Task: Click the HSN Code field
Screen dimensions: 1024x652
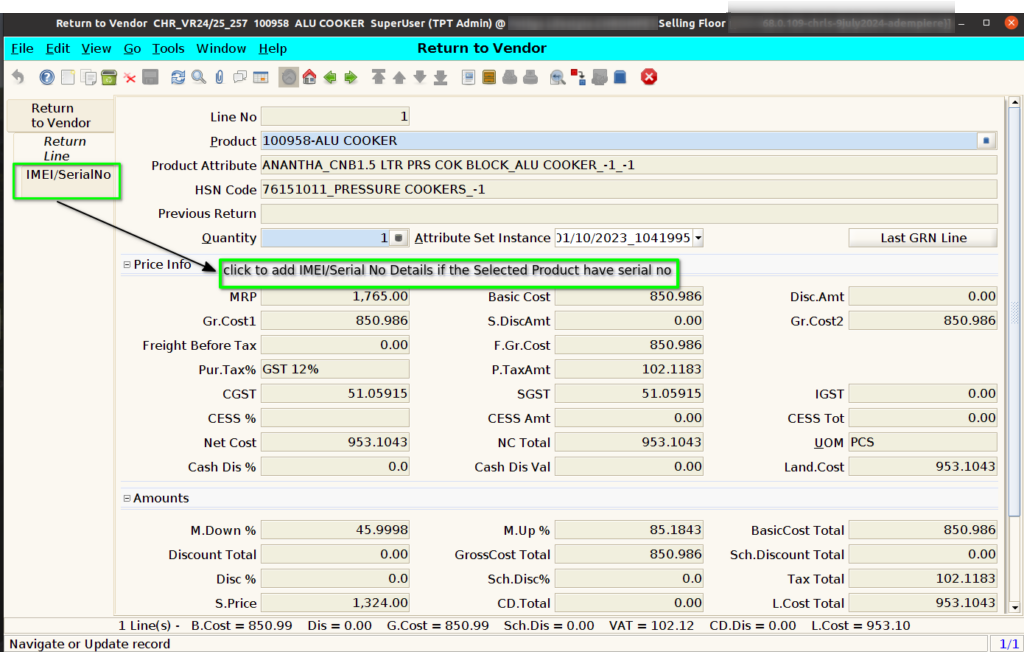Action: [x=629, y=189]
